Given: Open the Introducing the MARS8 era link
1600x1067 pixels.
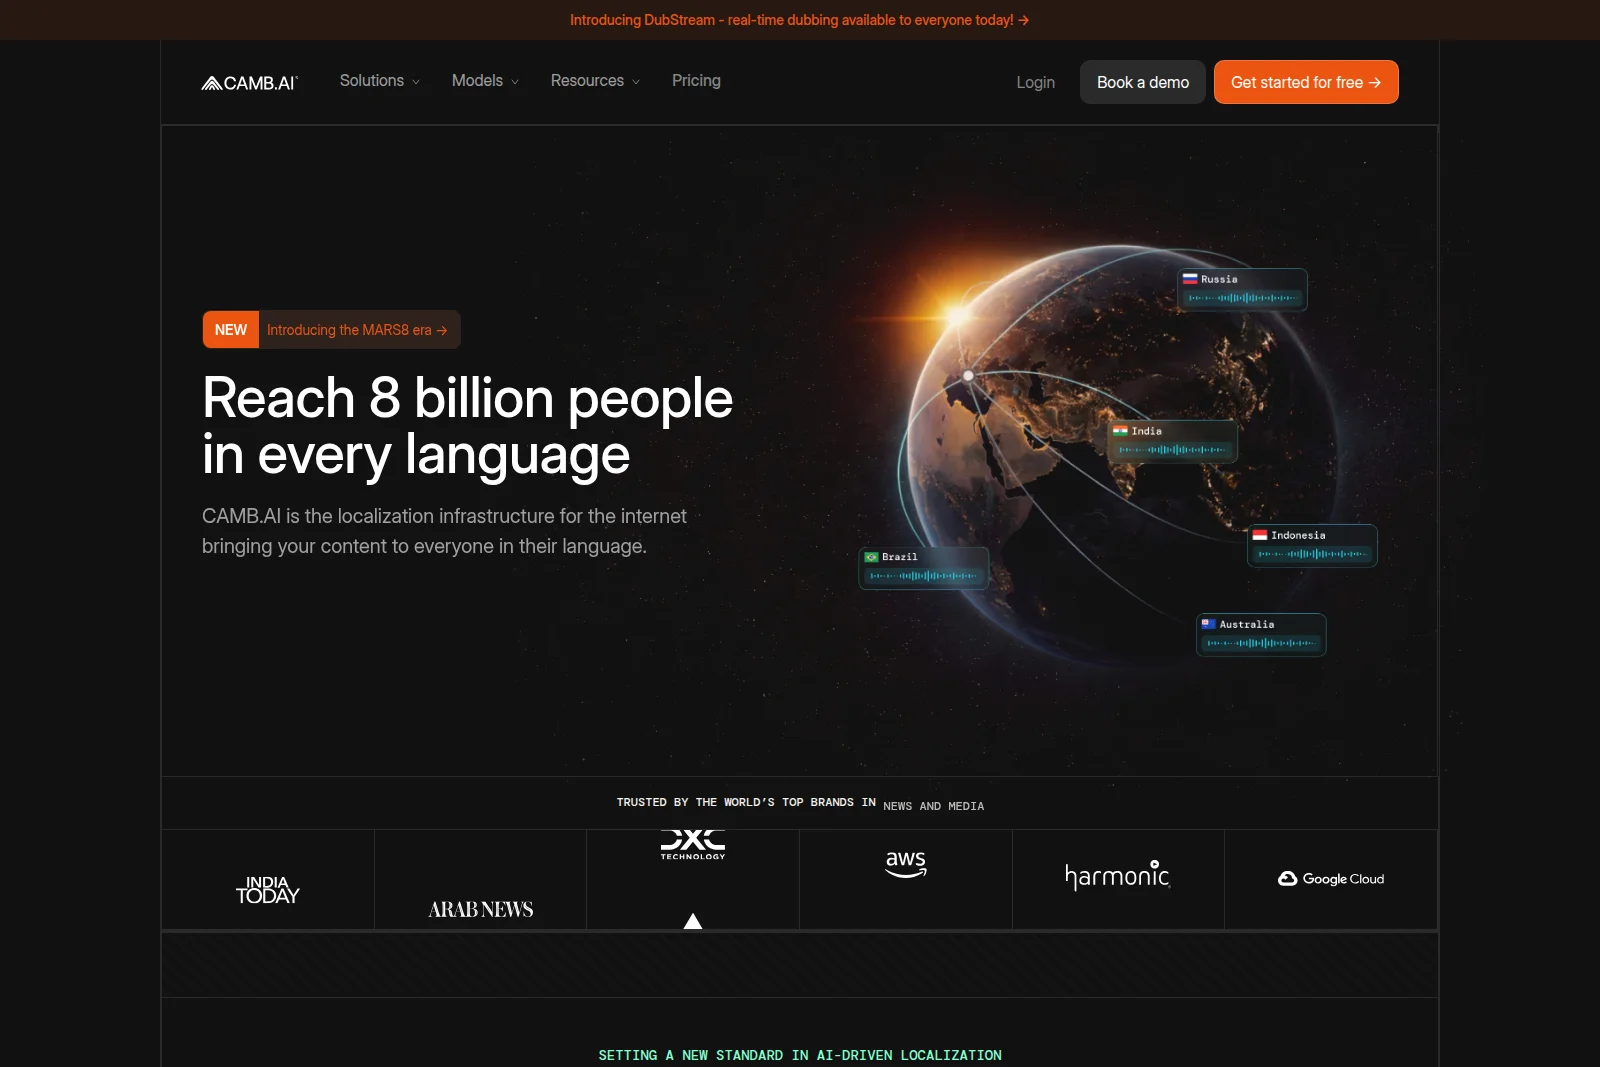Looking at the screenshot, I should 356,329.
